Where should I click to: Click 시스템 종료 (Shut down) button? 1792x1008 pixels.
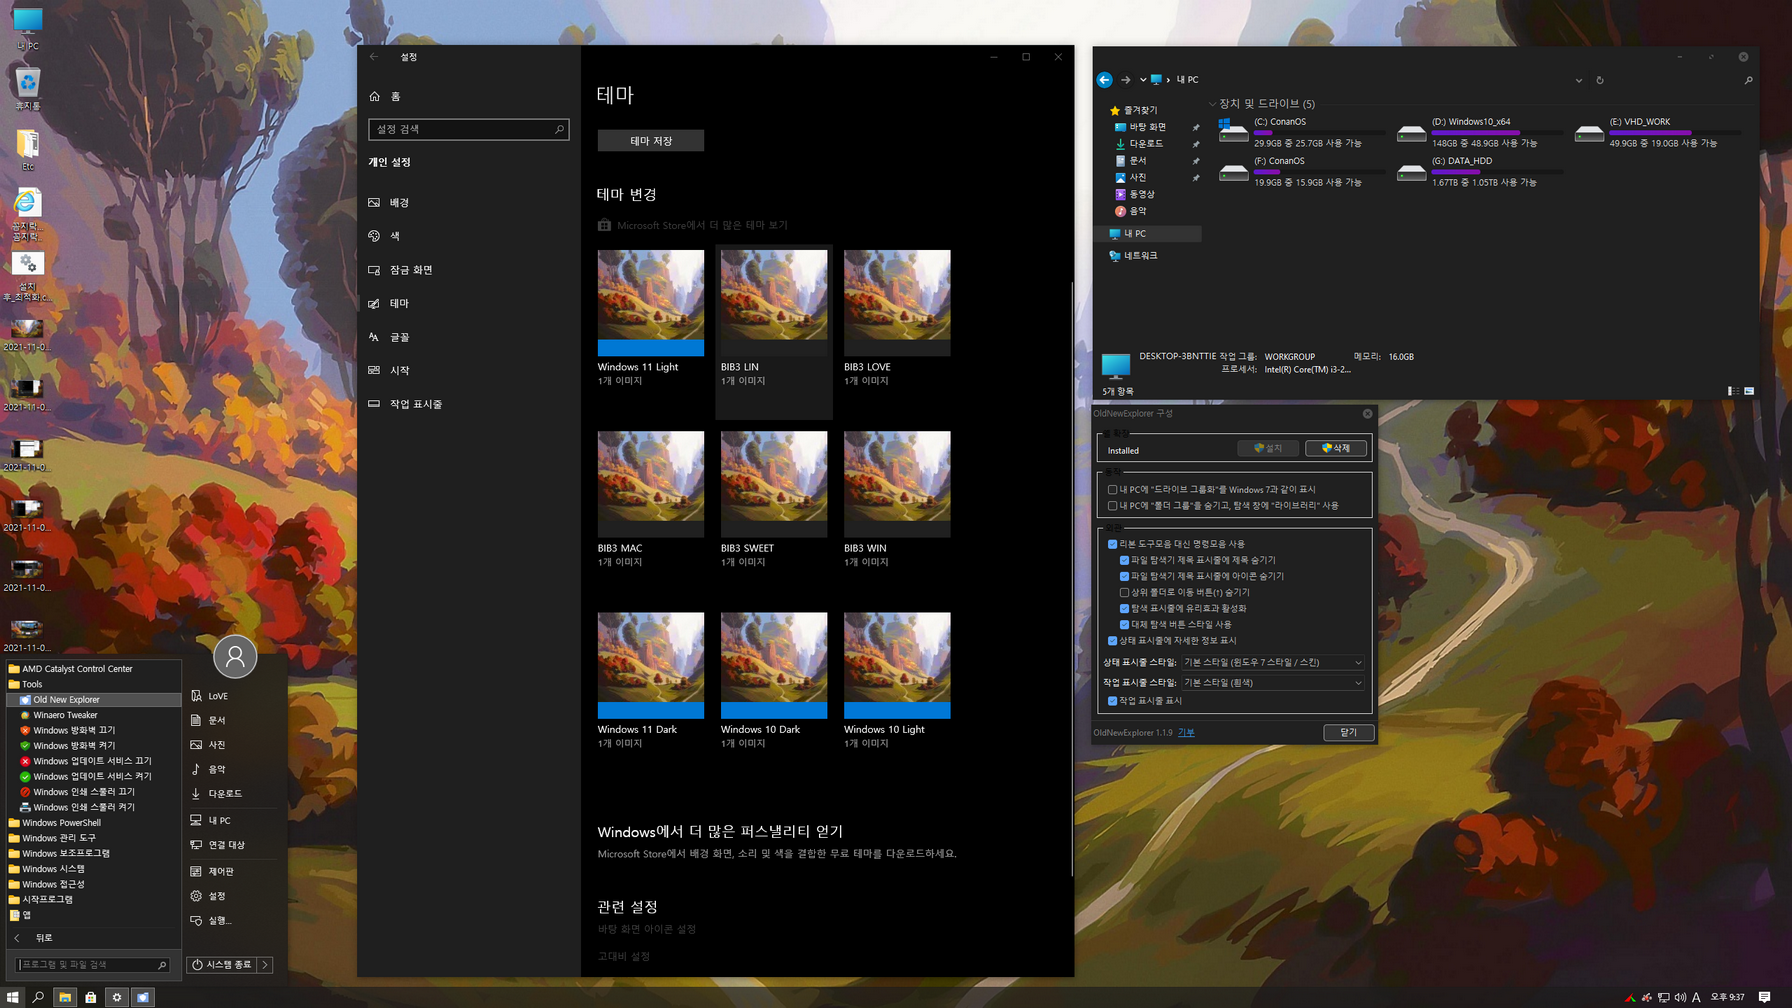coord(222,965)
